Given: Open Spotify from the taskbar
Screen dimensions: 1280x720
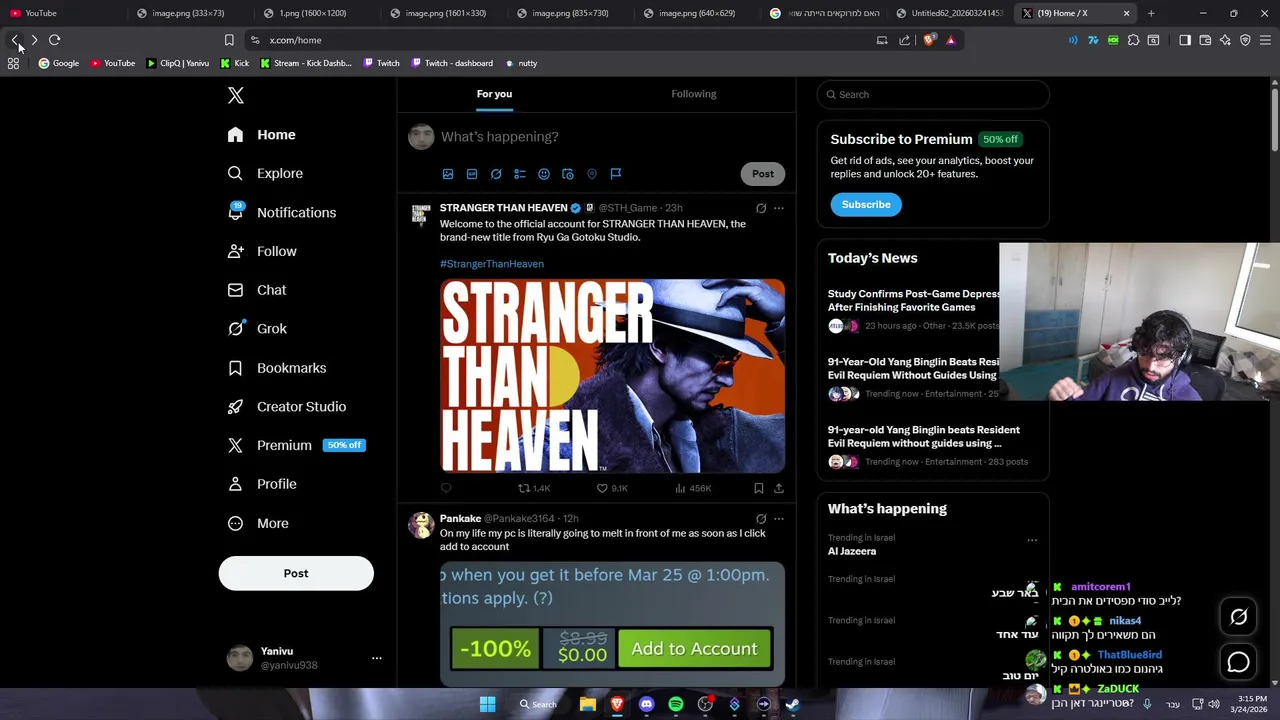Looking at the screenshot, I should click(676, 704).
